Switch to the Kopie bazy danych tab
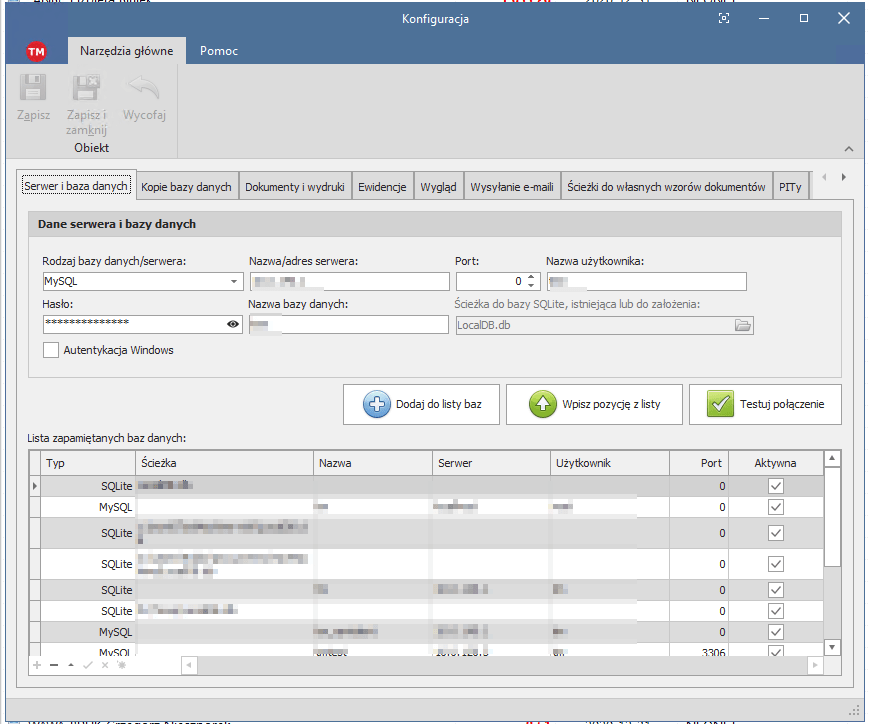Screen dimensions: 869x724 [x=187, y=187]
